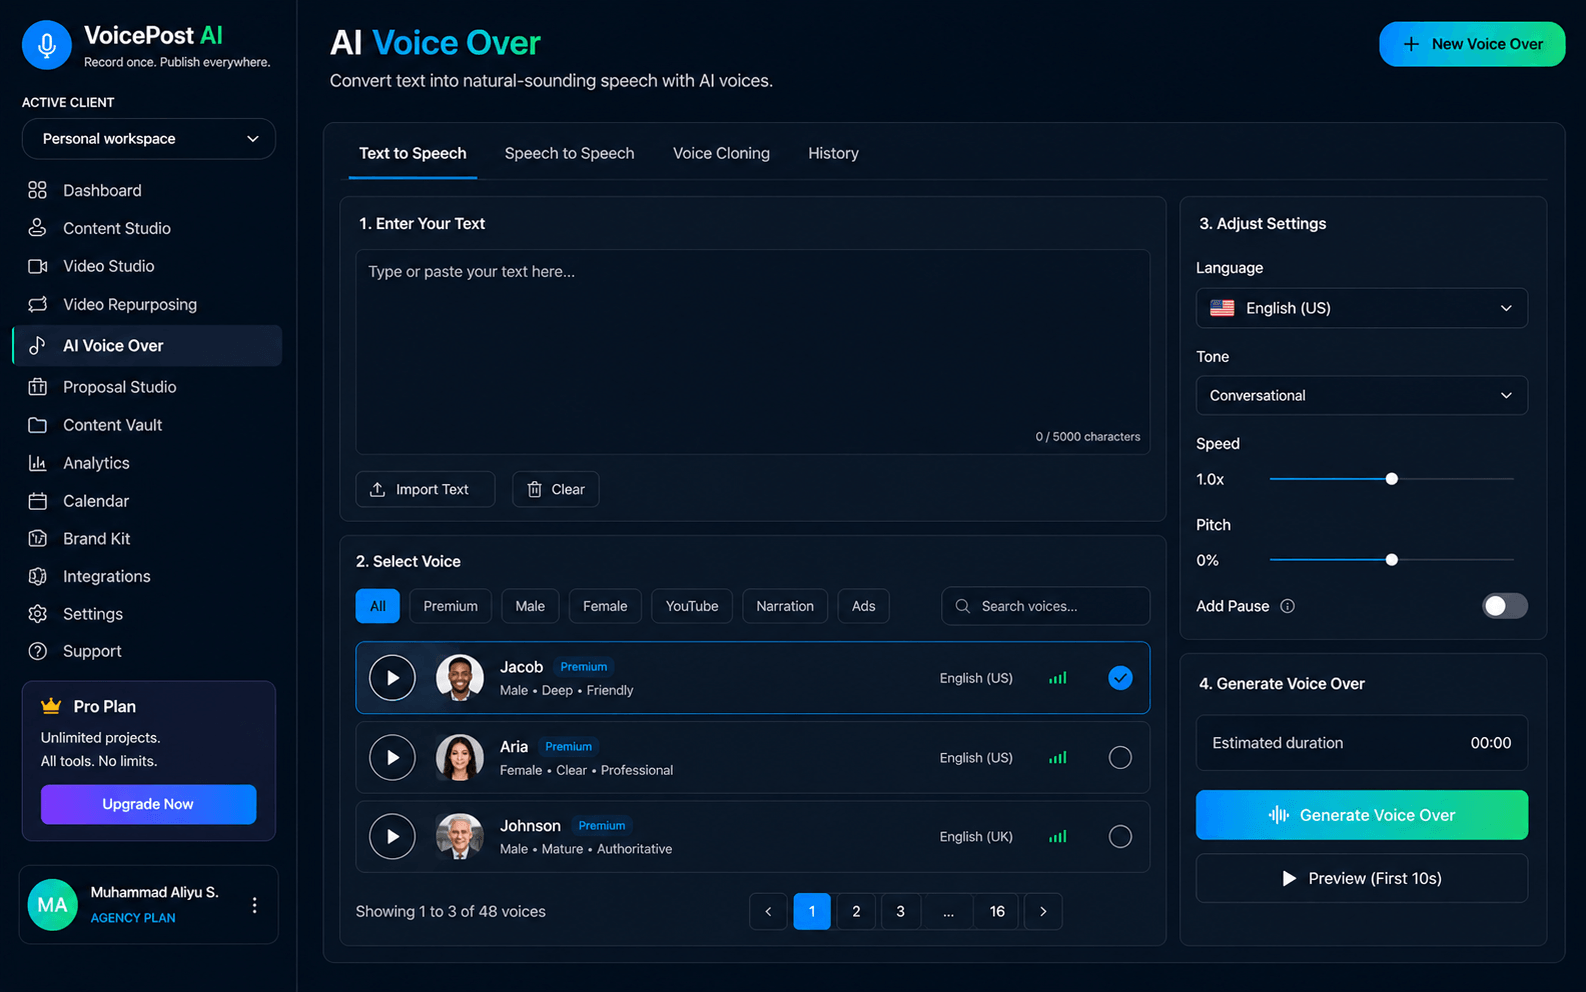Open the Brand Kit icon
This screenshot has width=1586, height=992.
click(x=37, y=538)
